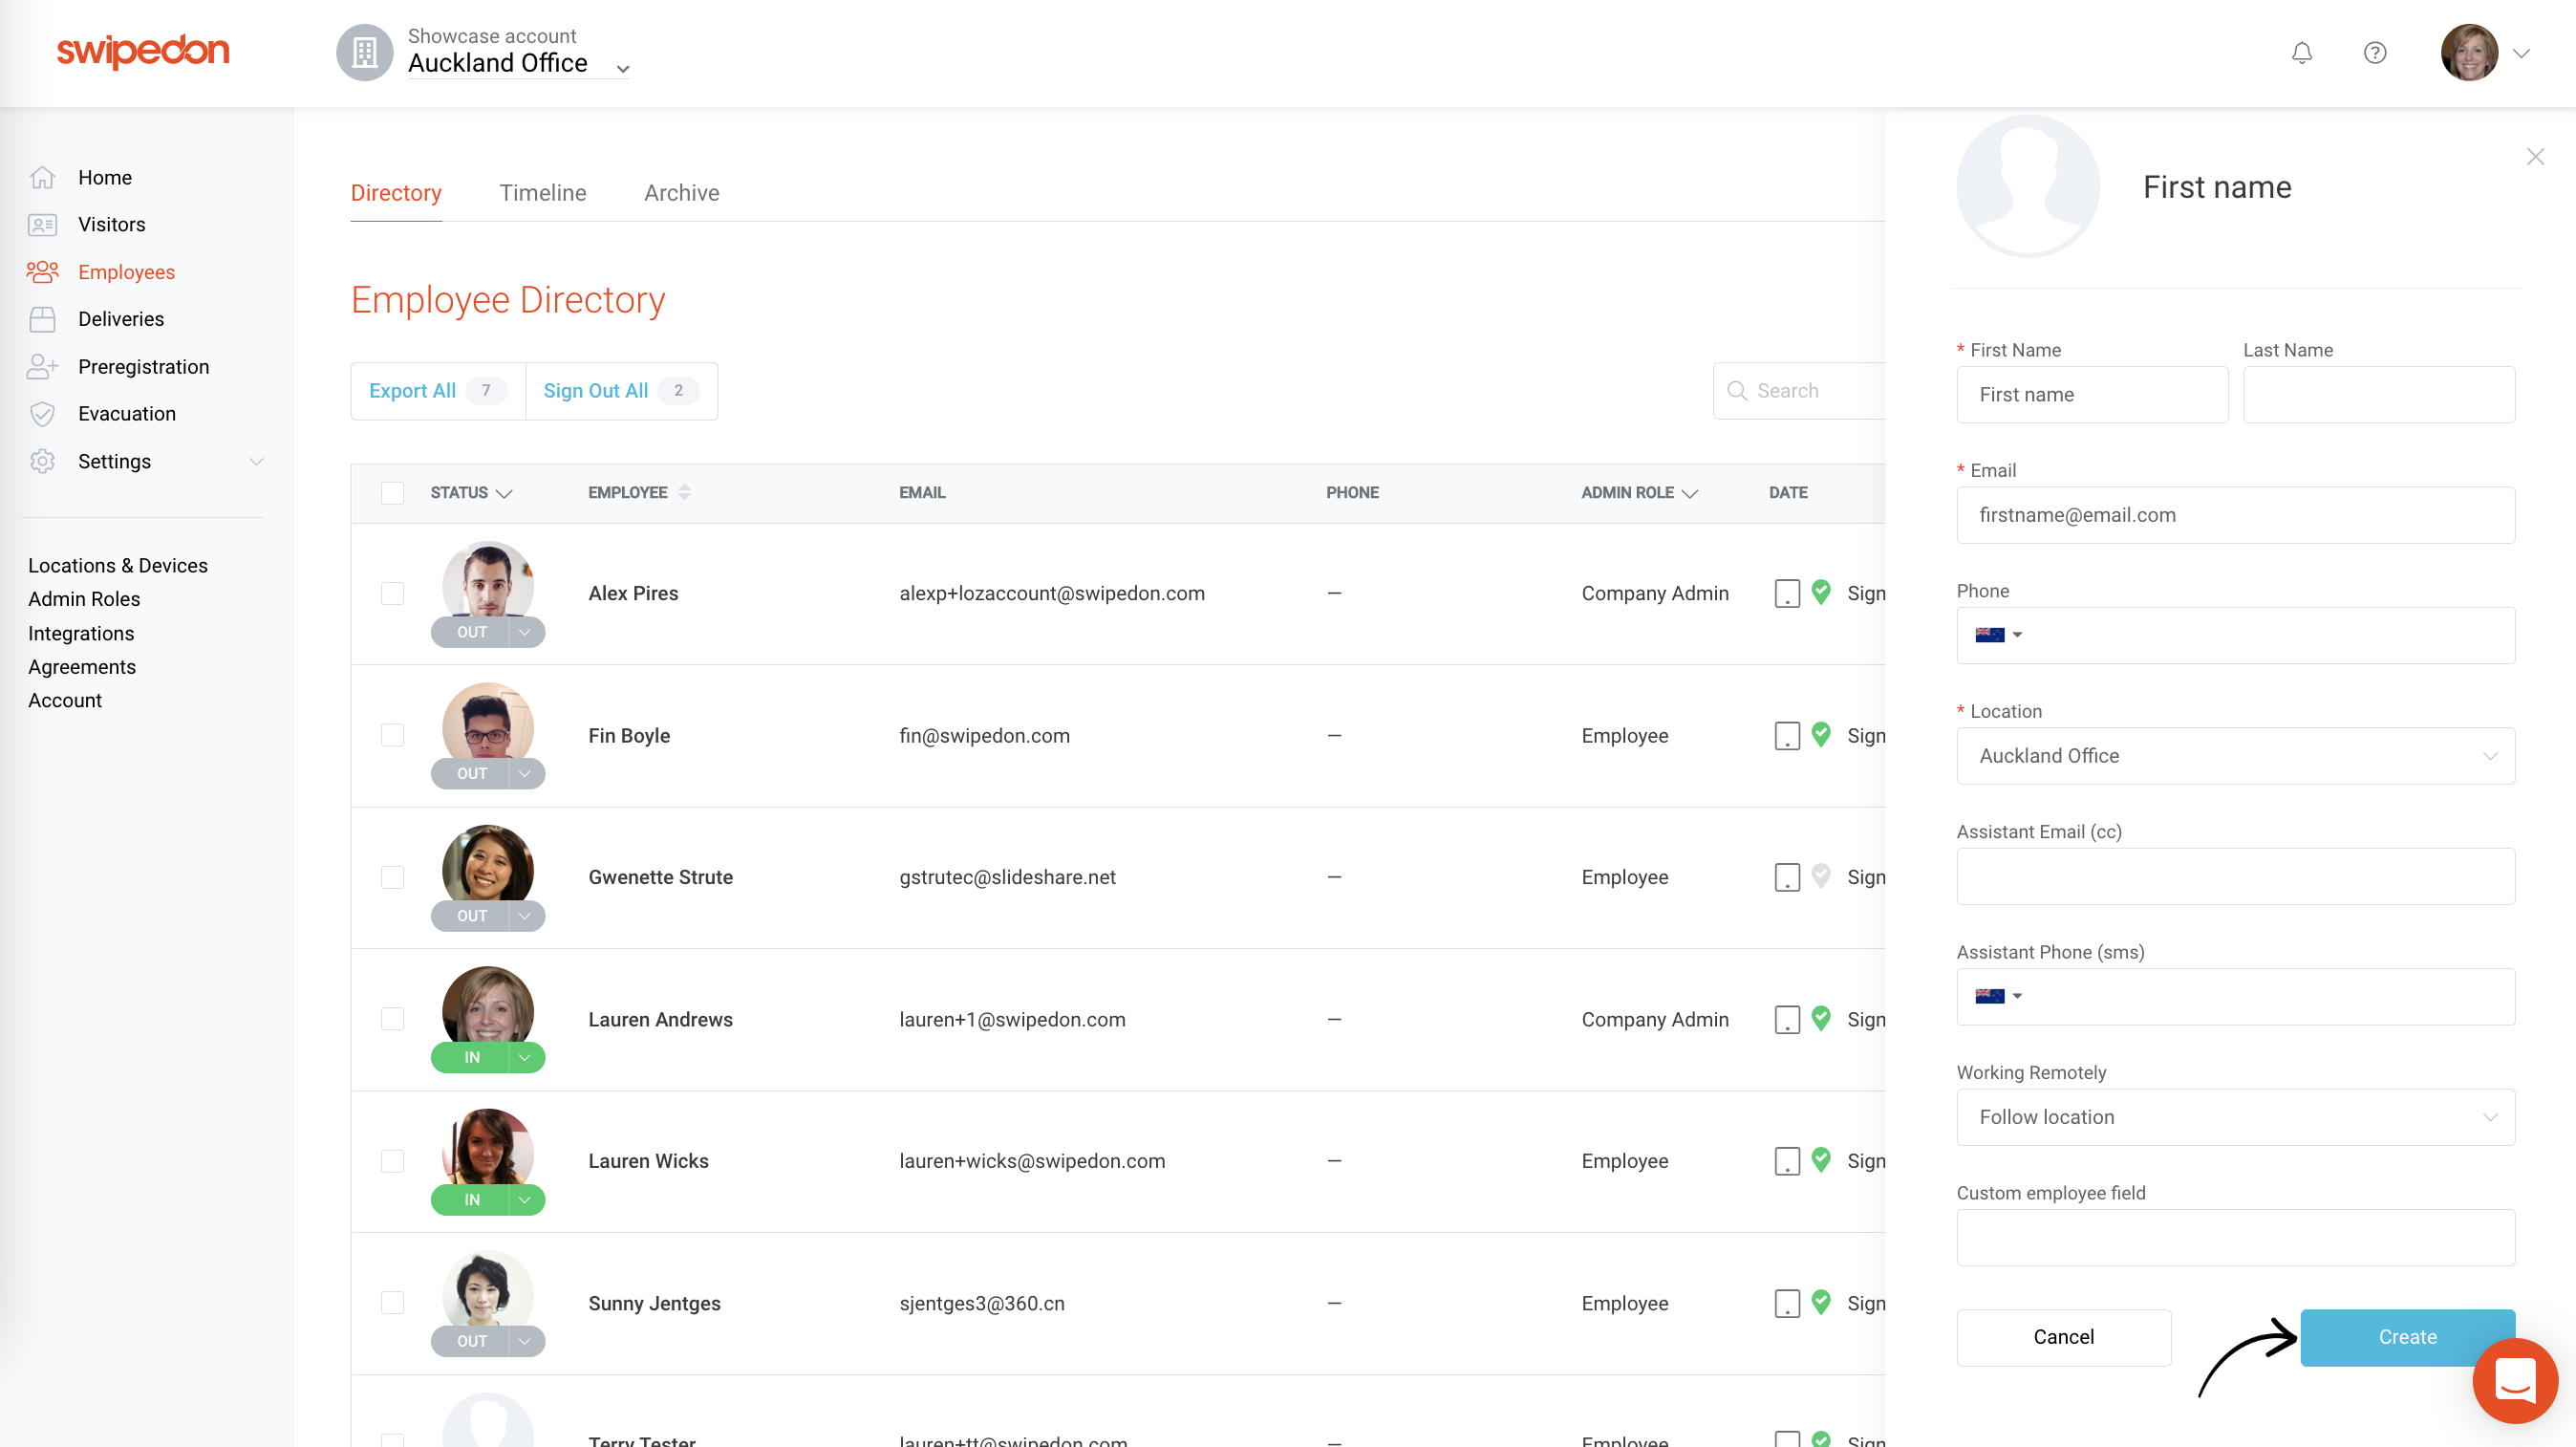
Task: Click green location pin in Fin Boyle row
Action: [1821, 734]
